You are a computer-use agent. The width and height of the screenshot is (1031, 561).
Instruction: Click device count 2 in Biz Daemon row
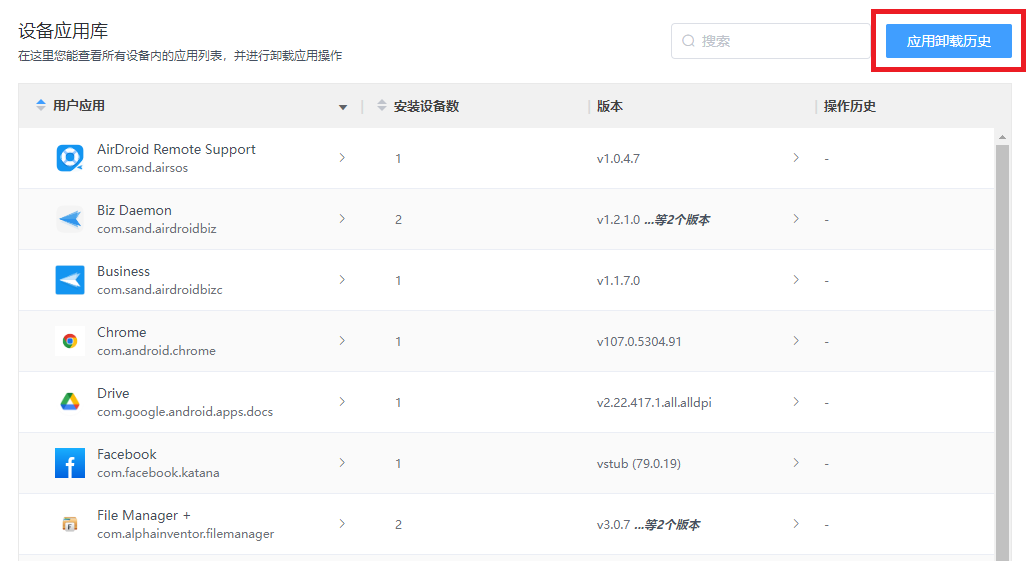pyautogui.click(x=398, y=220)
